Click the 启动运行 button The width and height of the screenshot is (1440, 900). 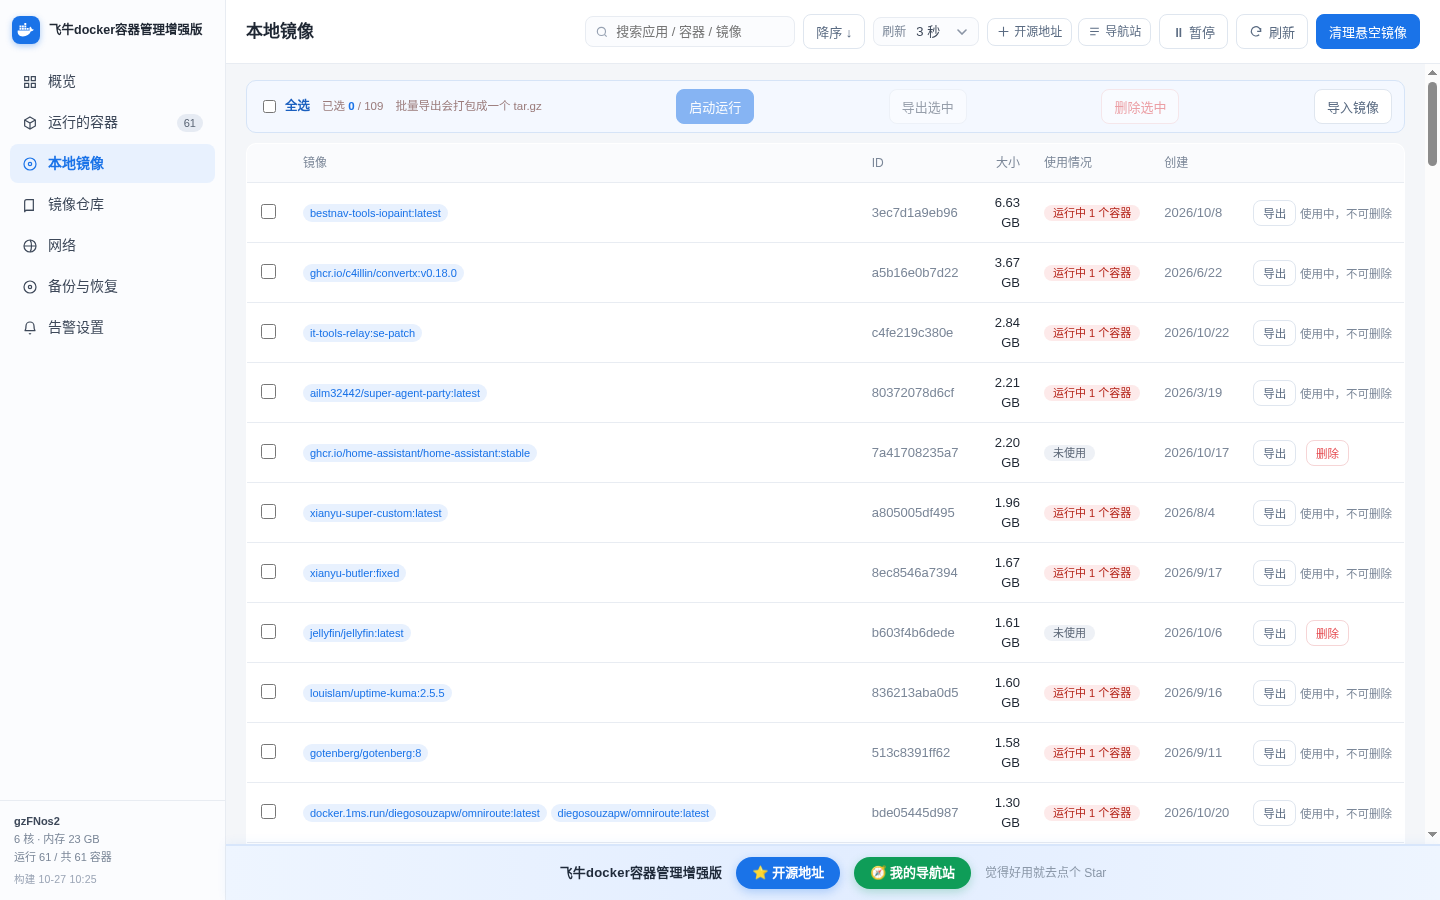[x=715, y=107]
